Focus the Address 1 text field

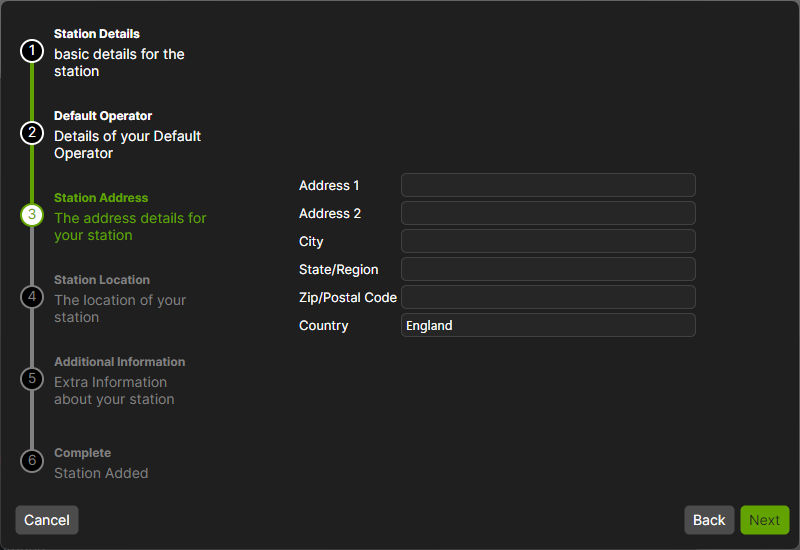[x=548, y=185]
